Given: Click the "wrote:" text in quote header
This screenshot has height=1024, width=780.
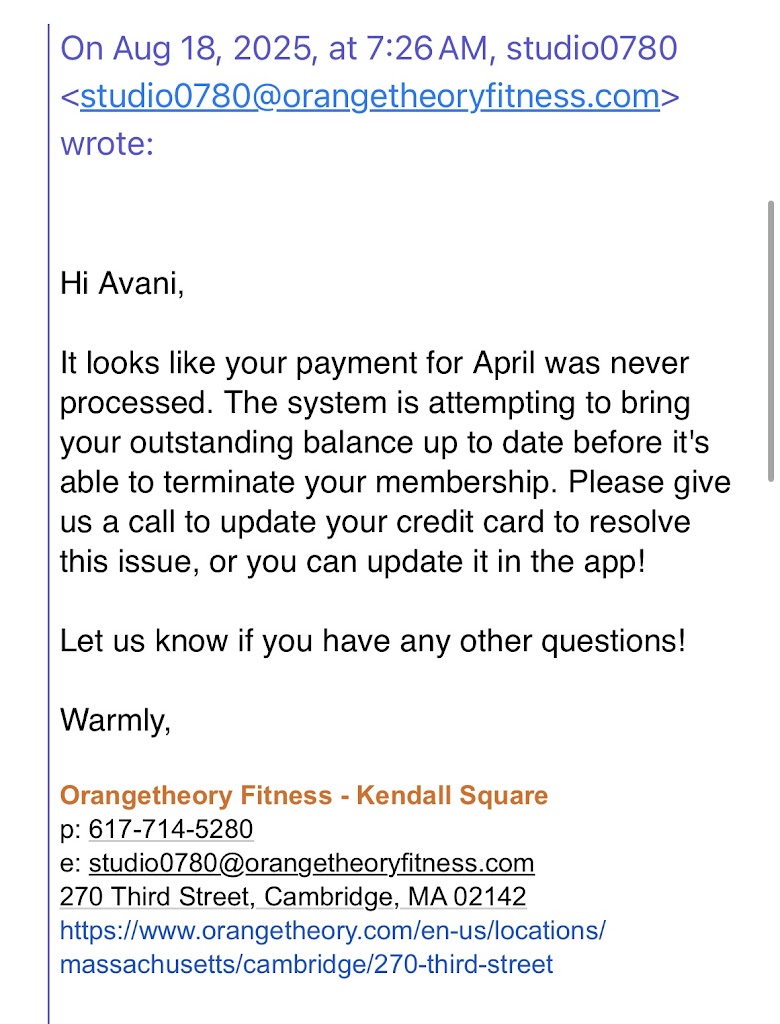Looking at the screenshot, I should pos(107,143).
